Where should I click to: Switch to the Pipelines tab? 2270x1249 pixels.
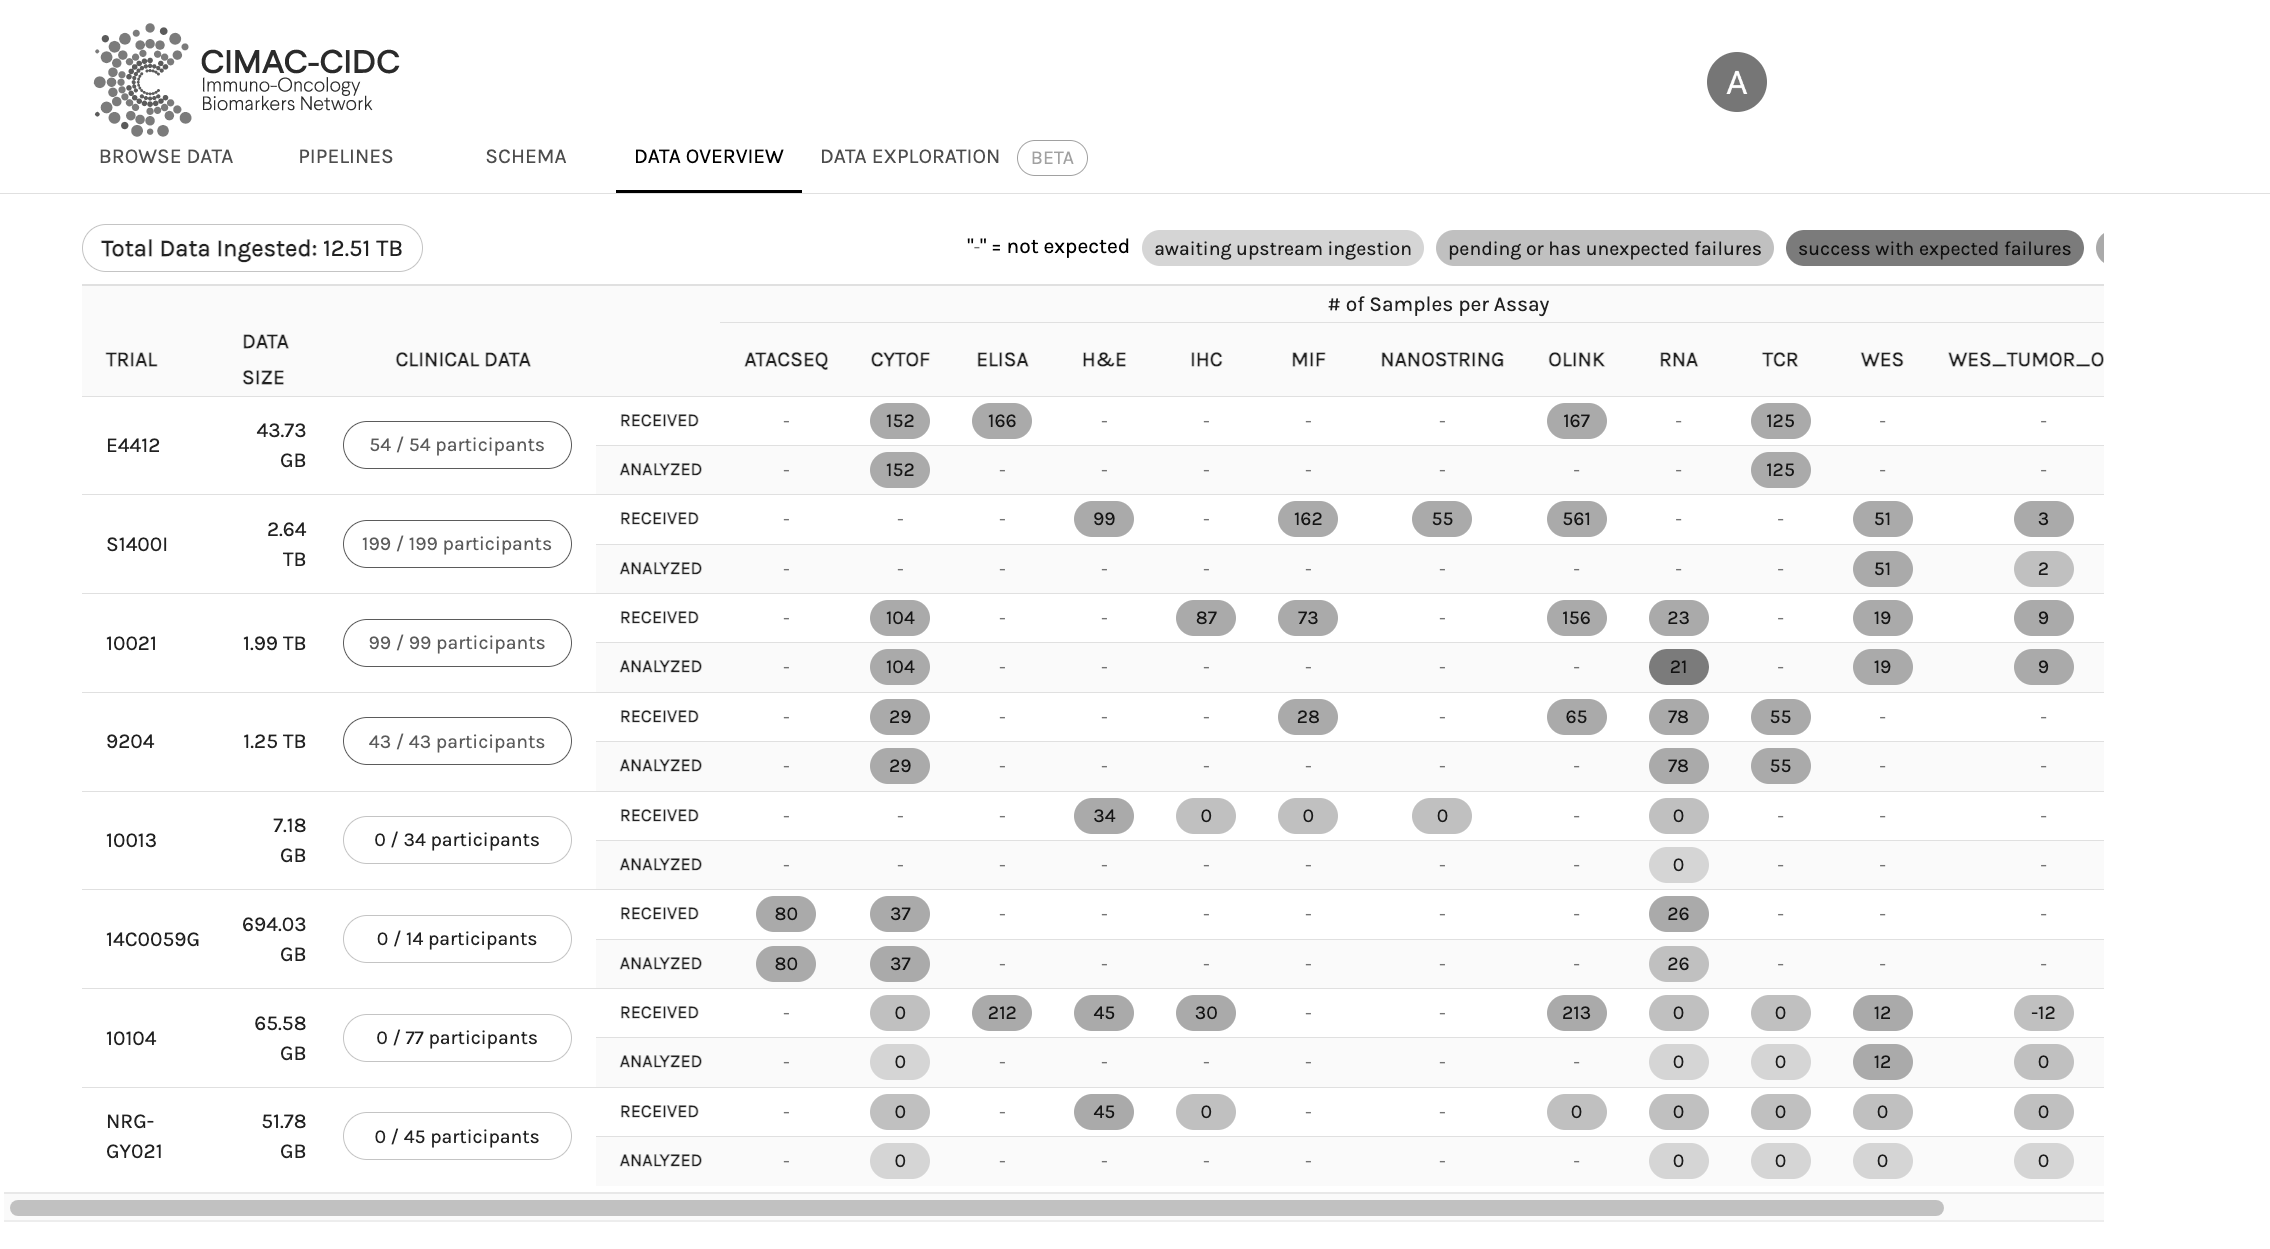pyautogui.click(x=346, y=157)
